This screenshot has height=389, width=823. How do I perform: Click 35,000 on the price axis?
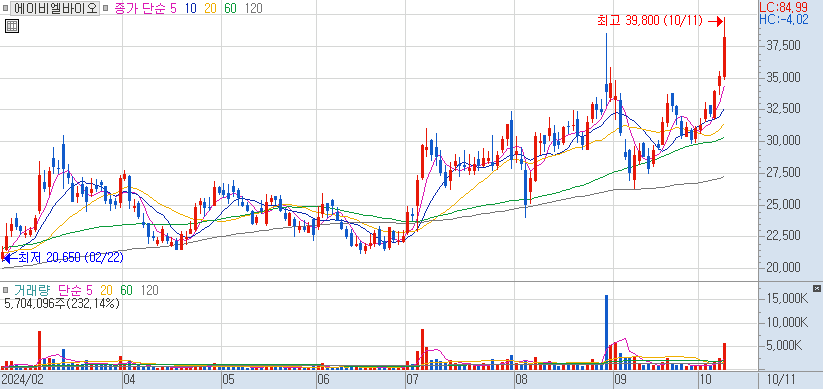783,78
